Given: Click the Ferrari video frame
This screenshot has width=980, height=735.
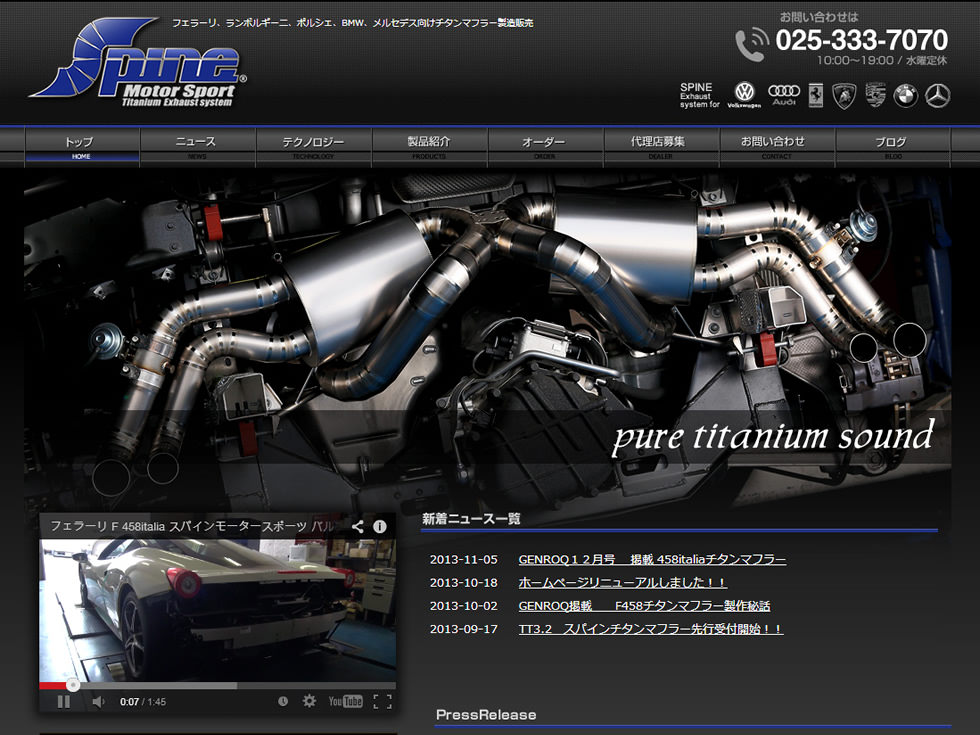Looking at the screenshot, I should [218, 611].
